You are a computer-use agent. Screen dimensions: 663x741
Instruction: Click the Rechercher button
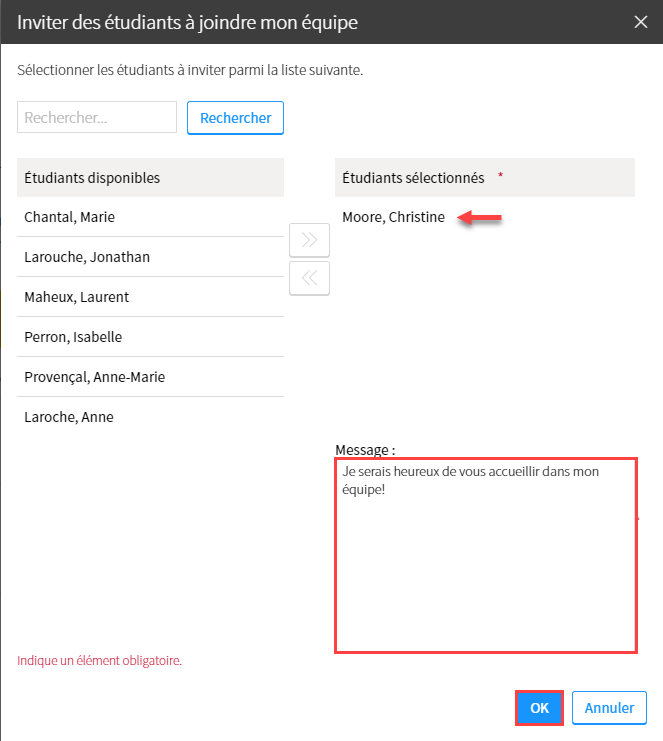click(x=235, y=118)
